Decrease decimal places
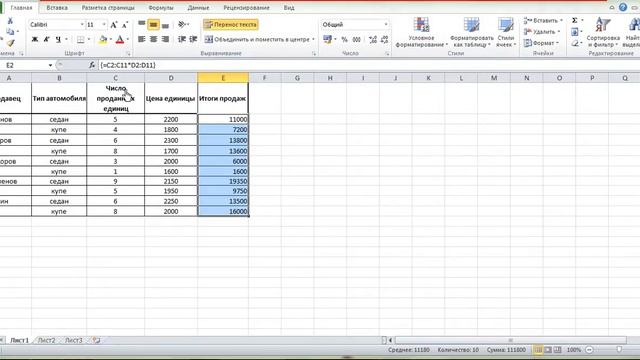The image size is (640, 360). (384, 40)
